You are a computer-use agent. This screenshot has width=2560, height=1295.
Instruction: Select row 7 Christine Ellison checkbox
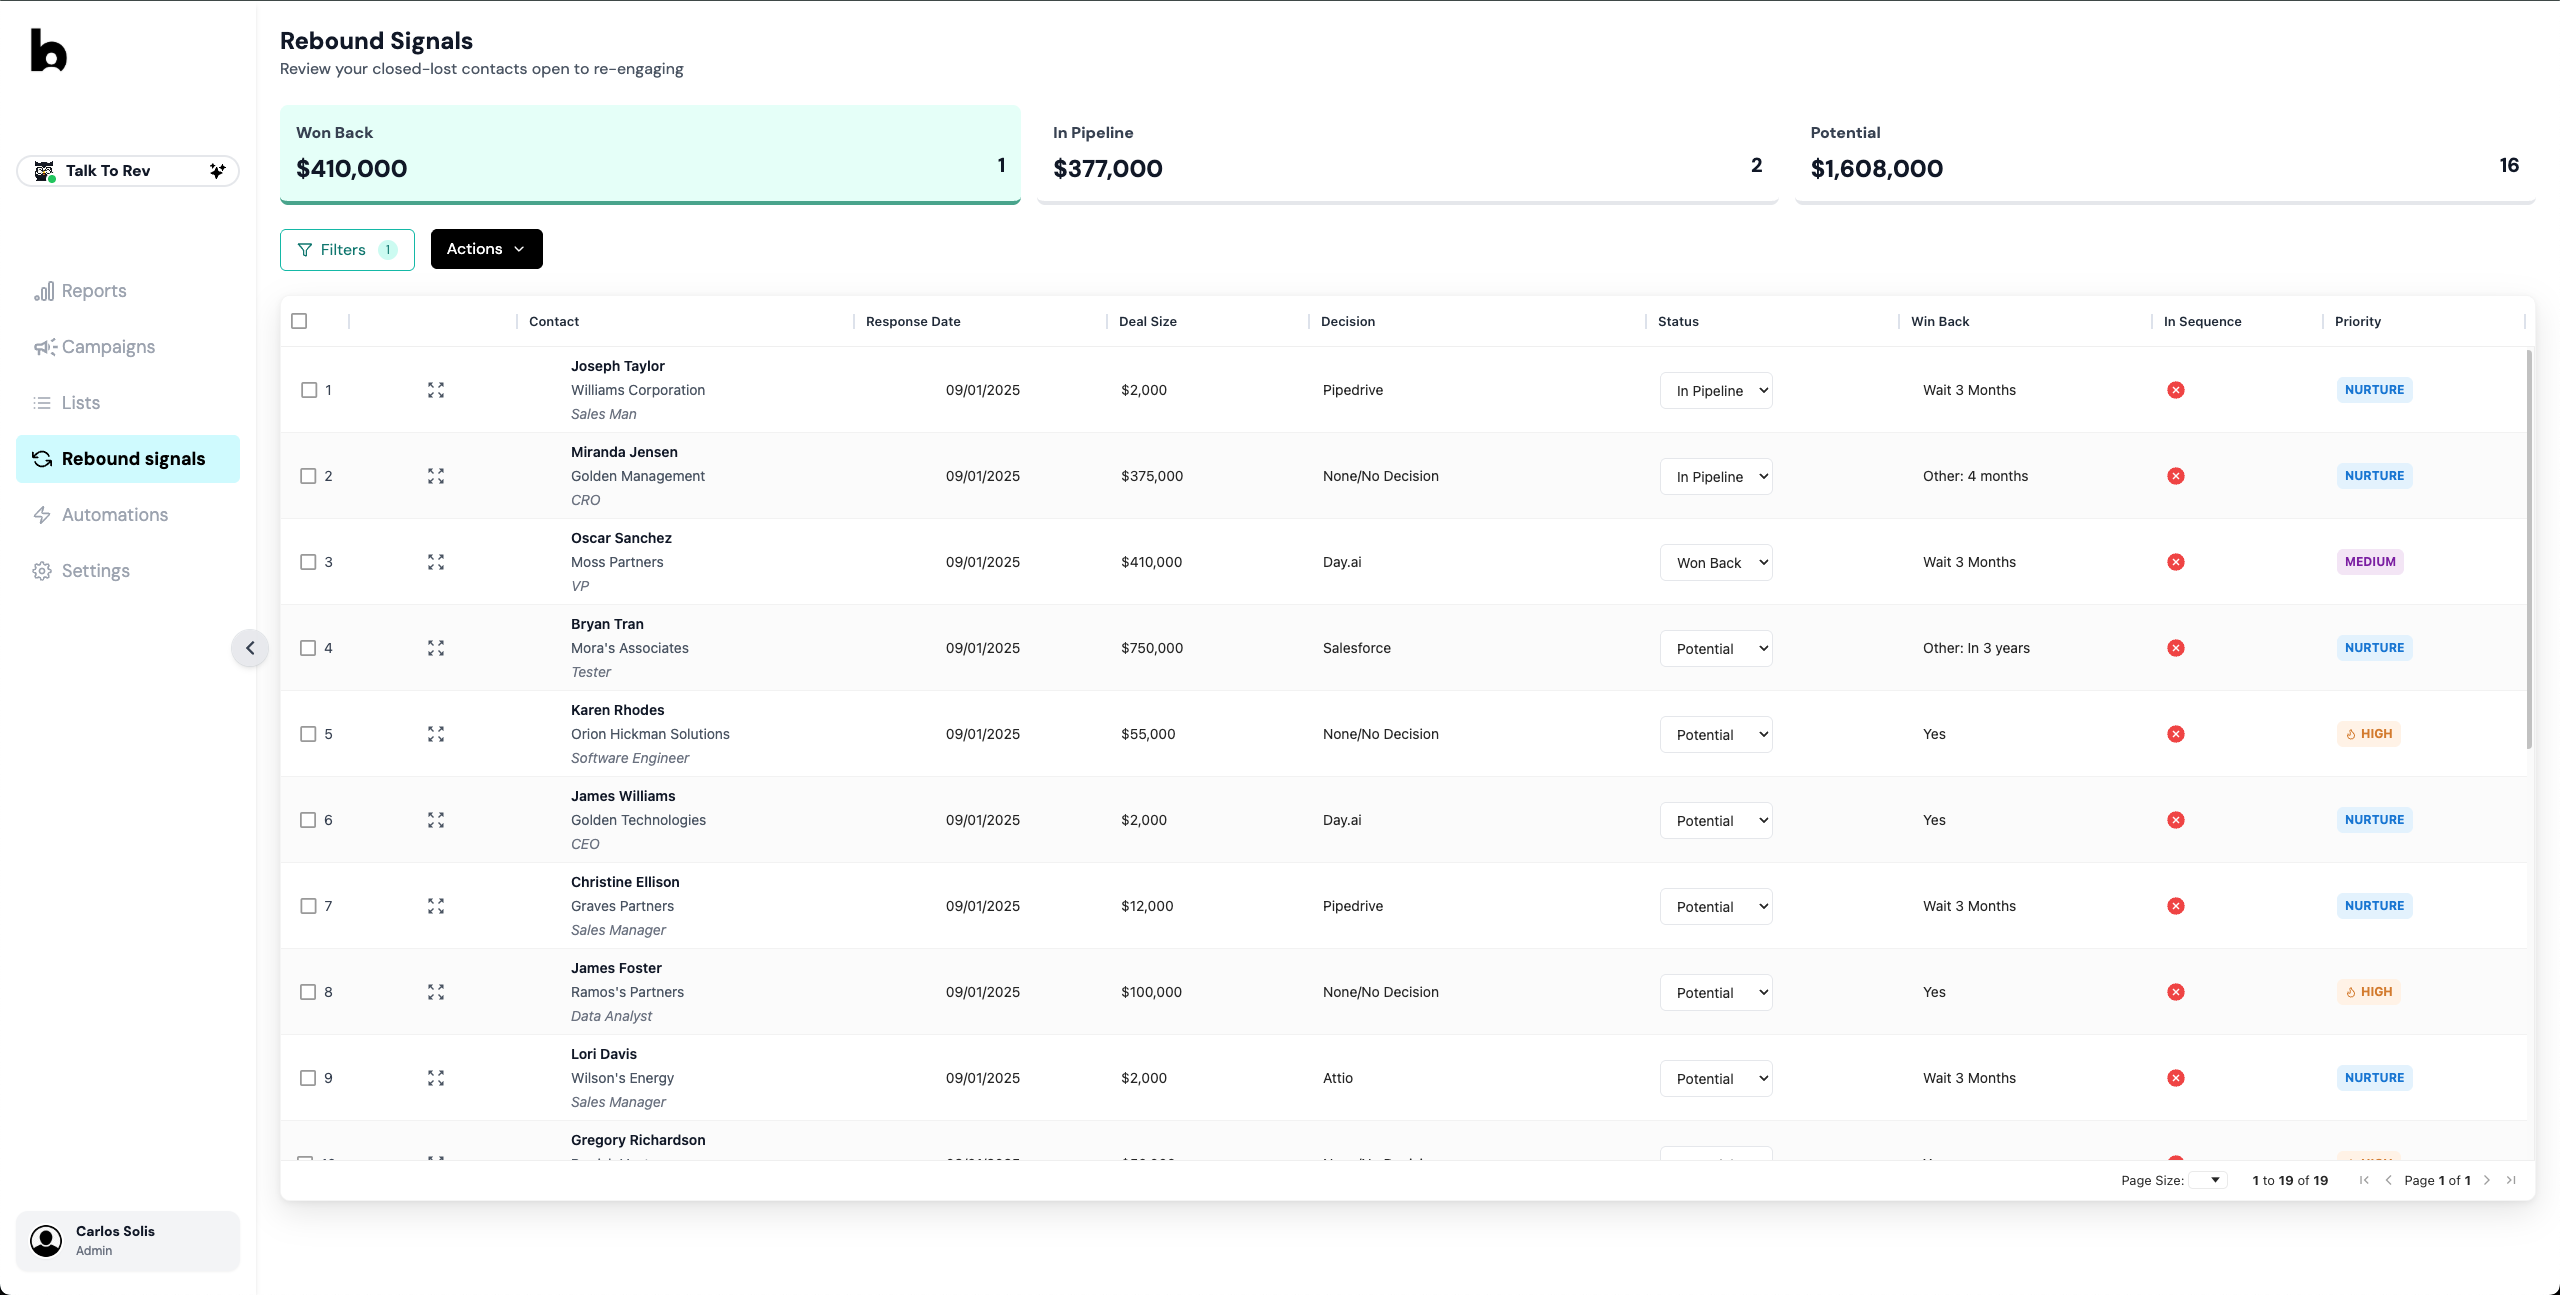(308, 906)
